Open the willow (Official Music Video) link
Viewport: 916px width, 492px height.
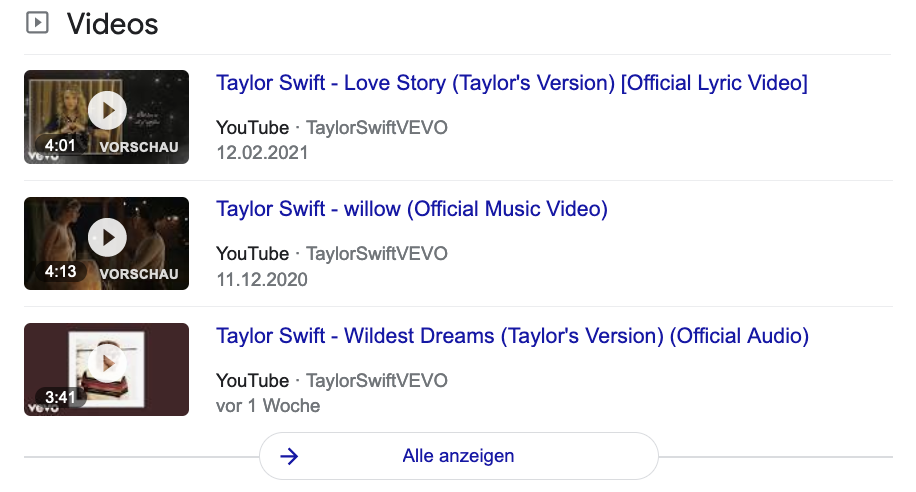pos(411,209)
